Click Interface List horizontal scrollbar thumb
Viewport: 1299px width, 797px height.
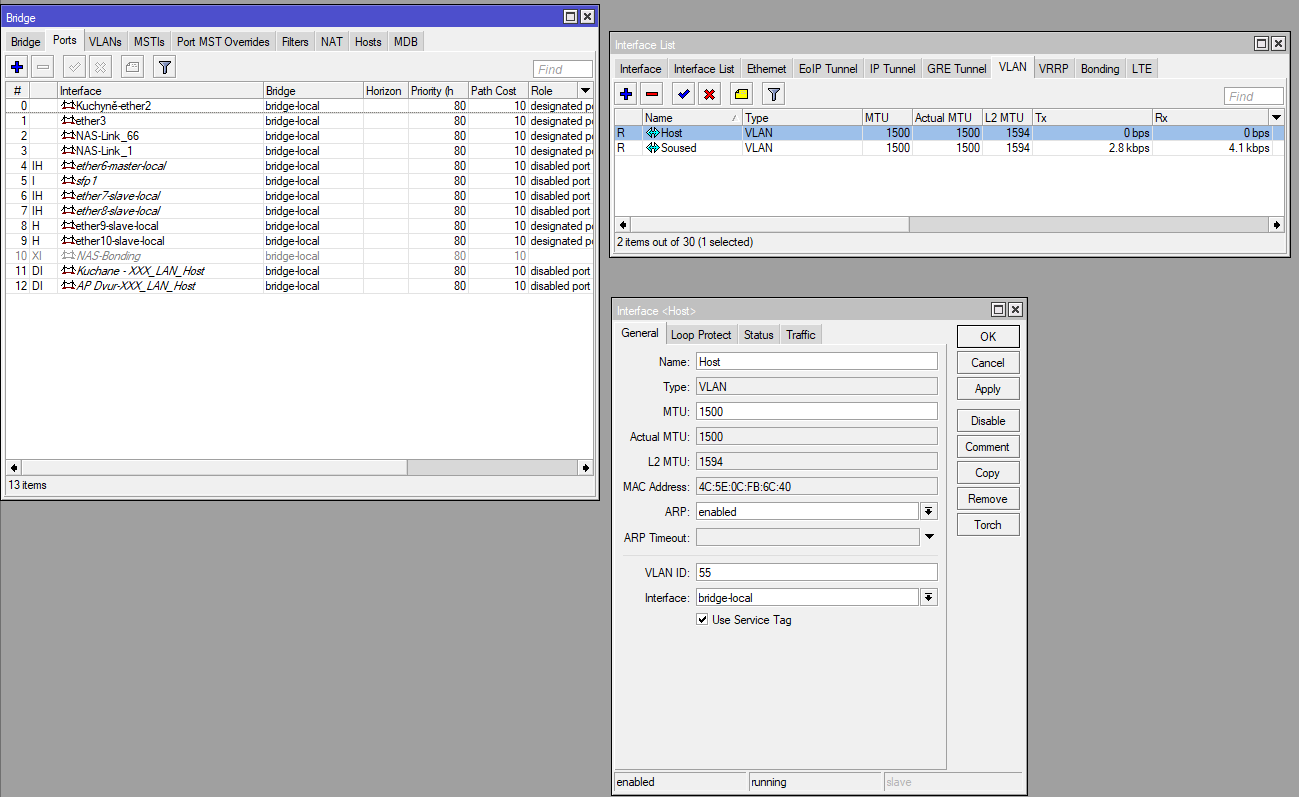769,225
